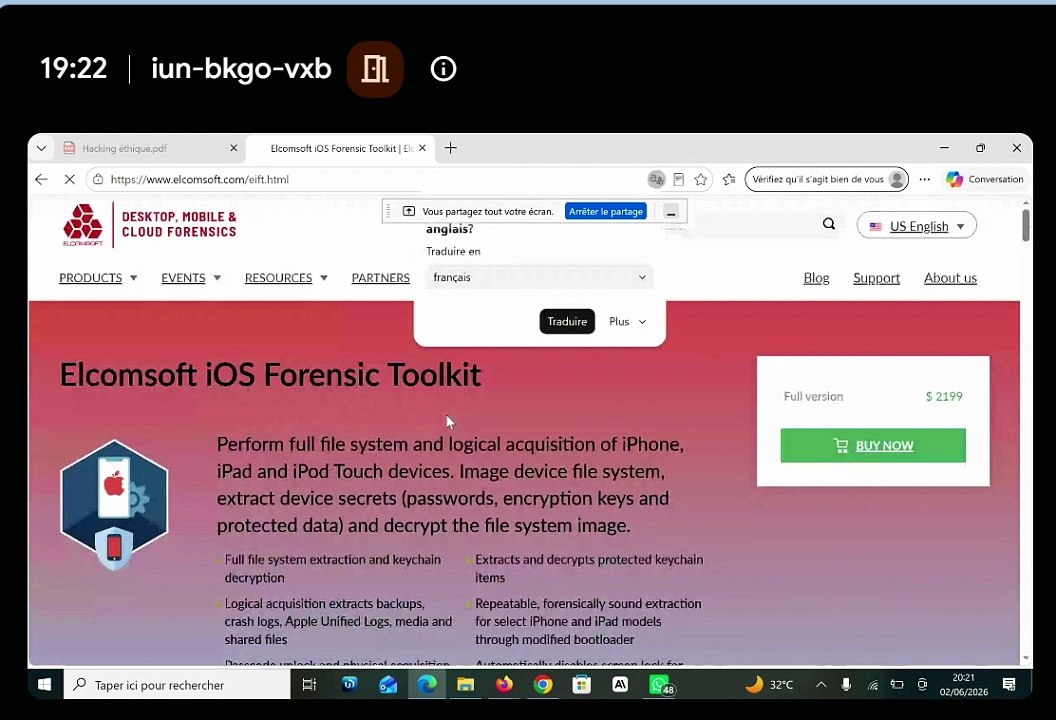Click the website search magnifier icon
This screenshot has width=1056, height=720.
pos(829,224)
